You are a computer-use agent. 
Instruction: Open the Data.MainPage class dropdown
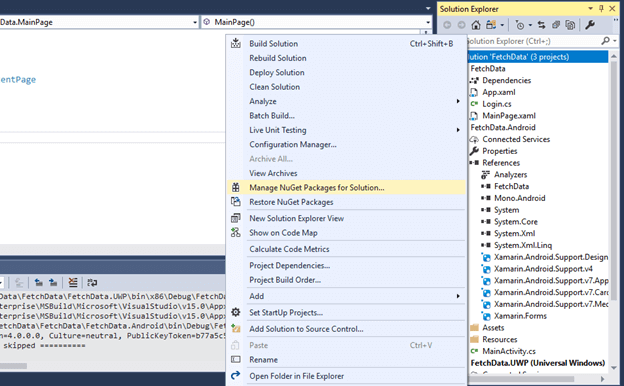click(x=195, y=22)
